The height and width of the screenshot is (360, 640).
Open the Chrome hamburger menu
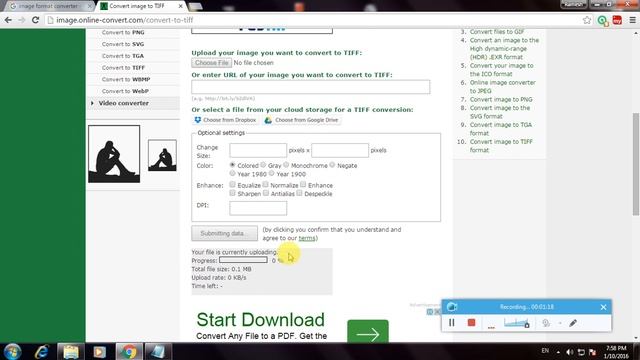[632, 20]
